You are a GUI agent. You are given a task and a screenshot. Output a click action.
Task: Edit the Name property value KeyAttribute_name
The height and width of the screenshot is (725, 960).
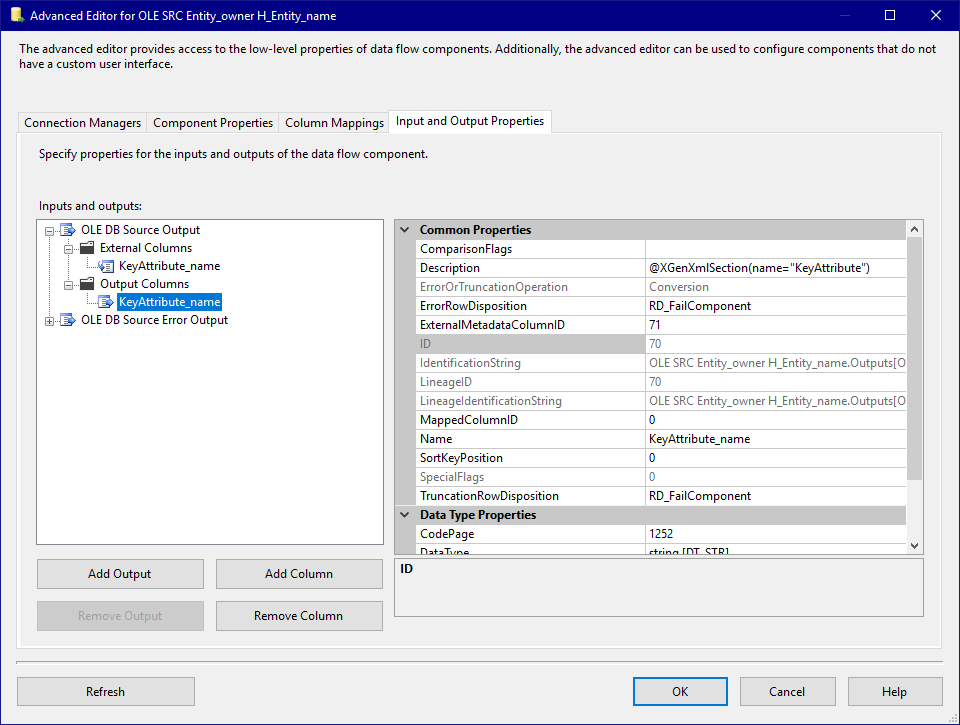tap(775, 439)
